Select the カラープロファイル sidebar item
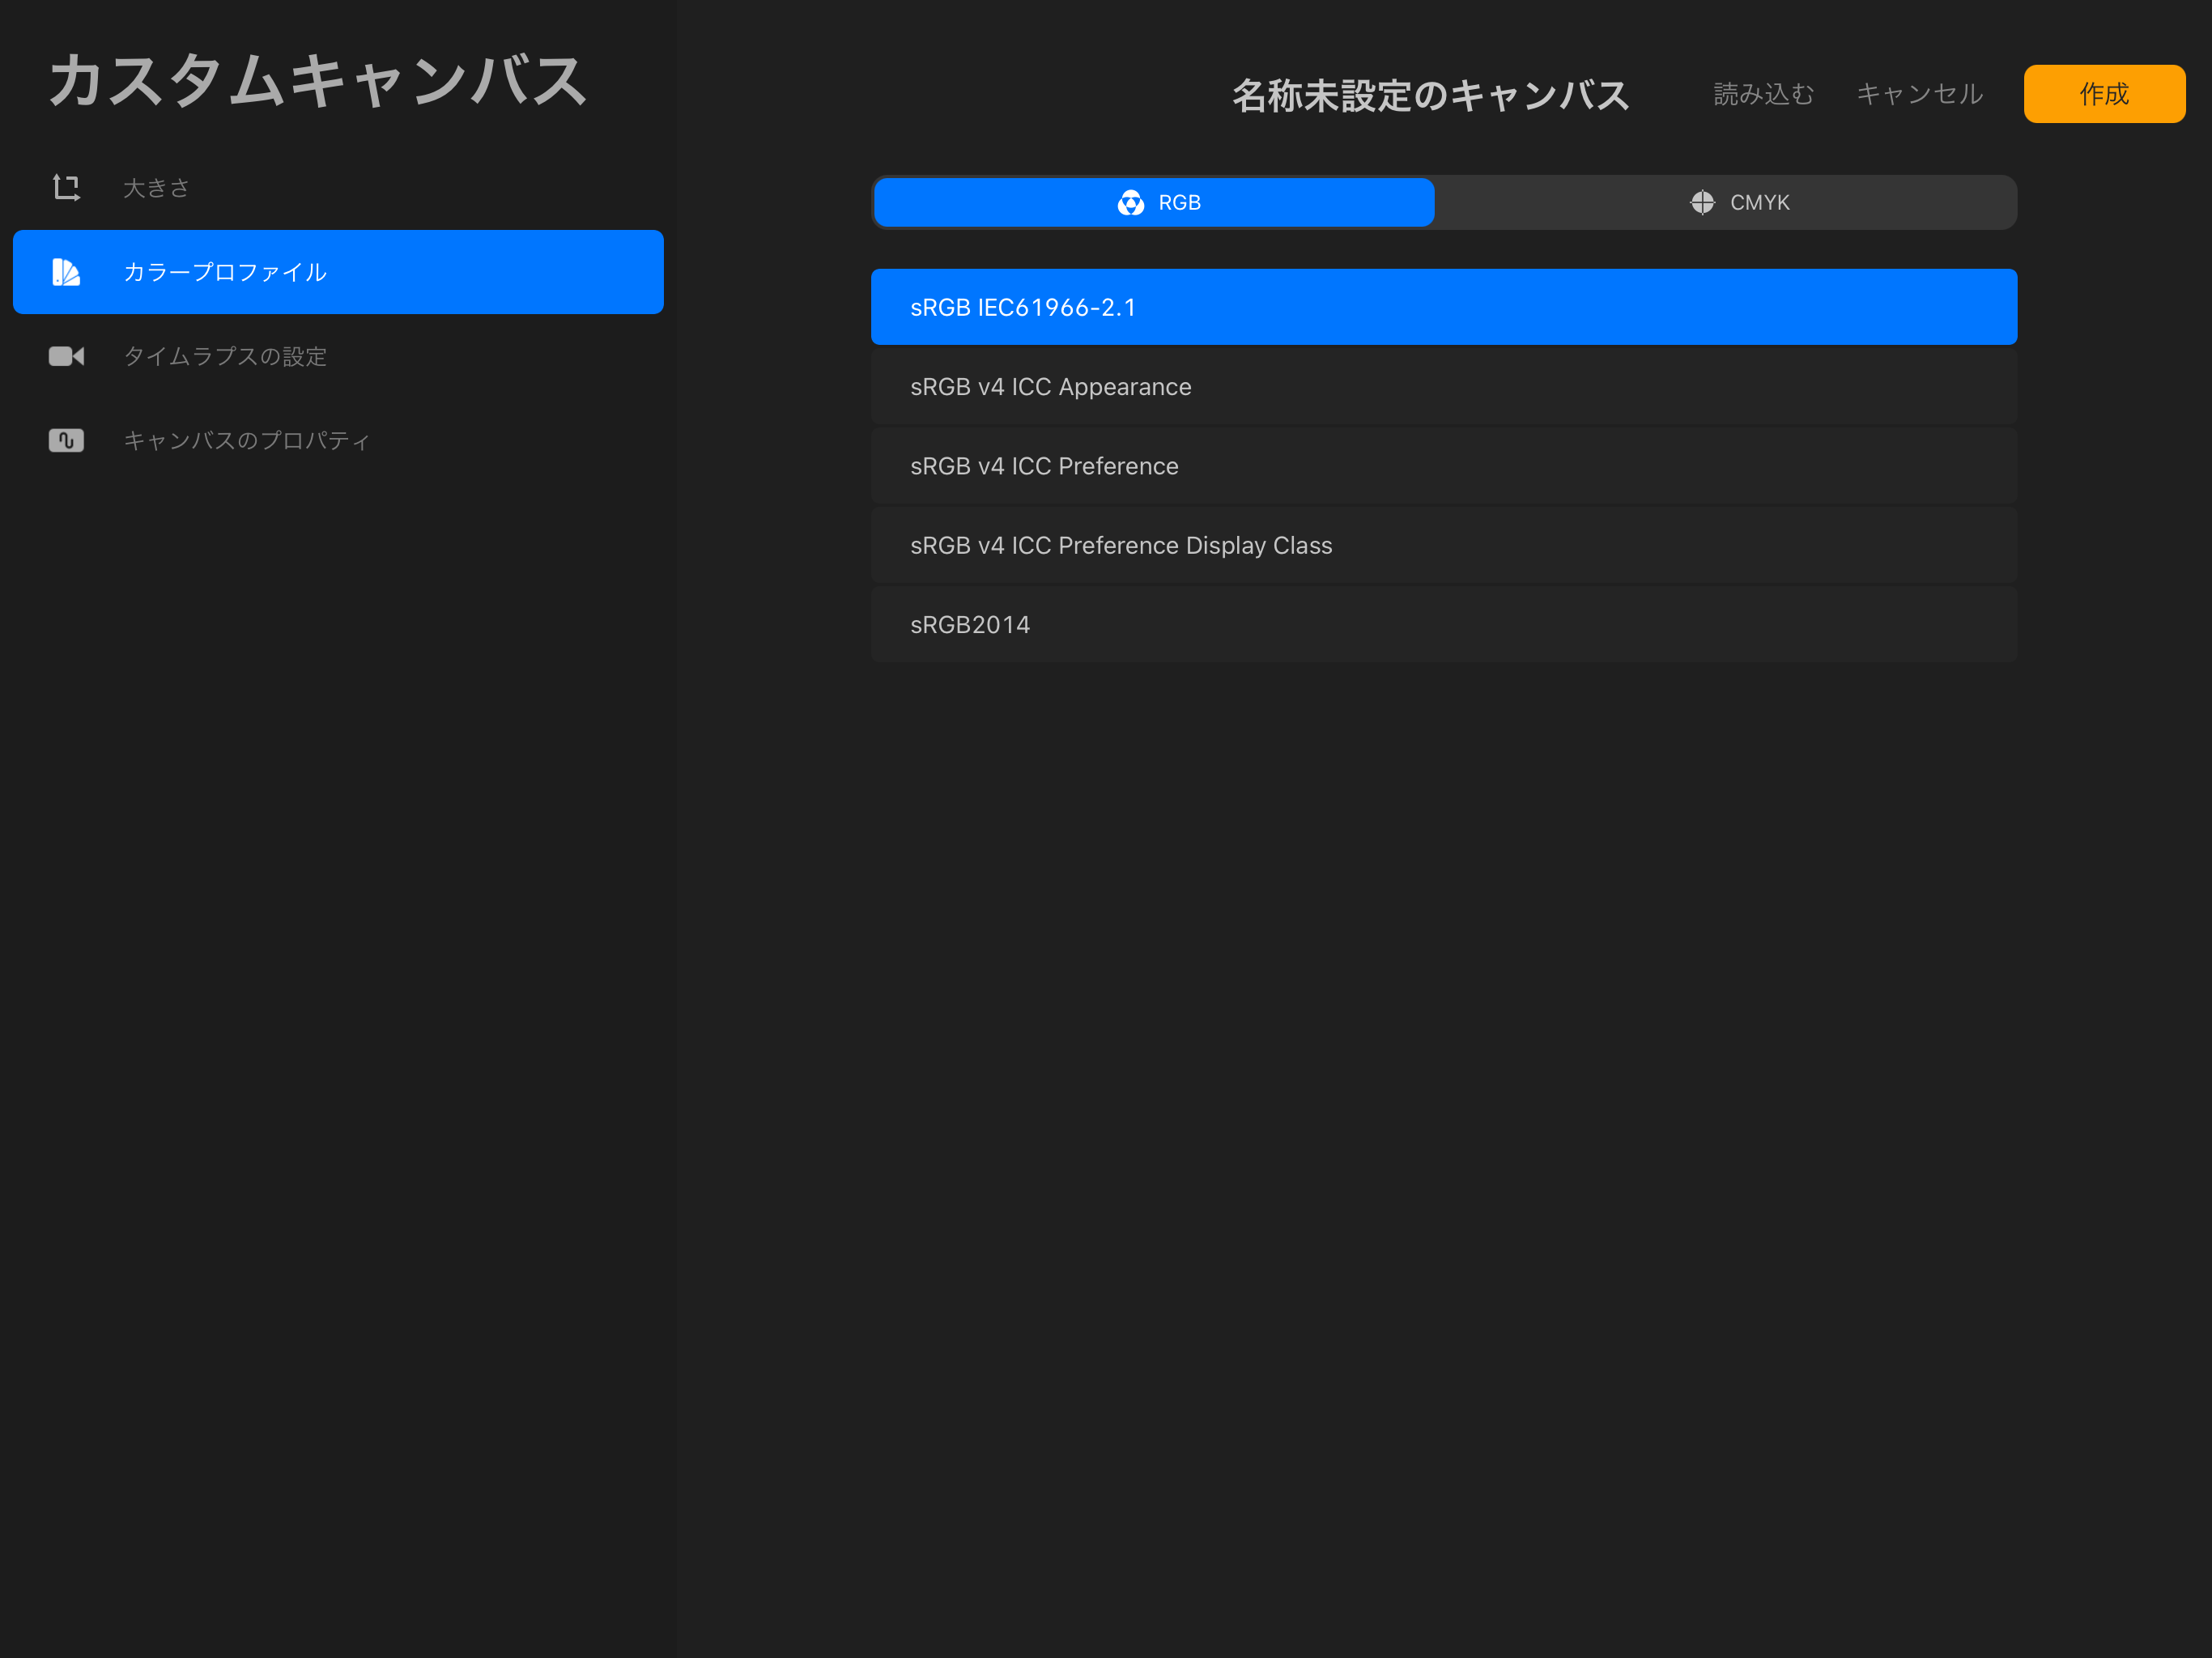Viewport: 2212px width, 1658px height. point(338,272)
